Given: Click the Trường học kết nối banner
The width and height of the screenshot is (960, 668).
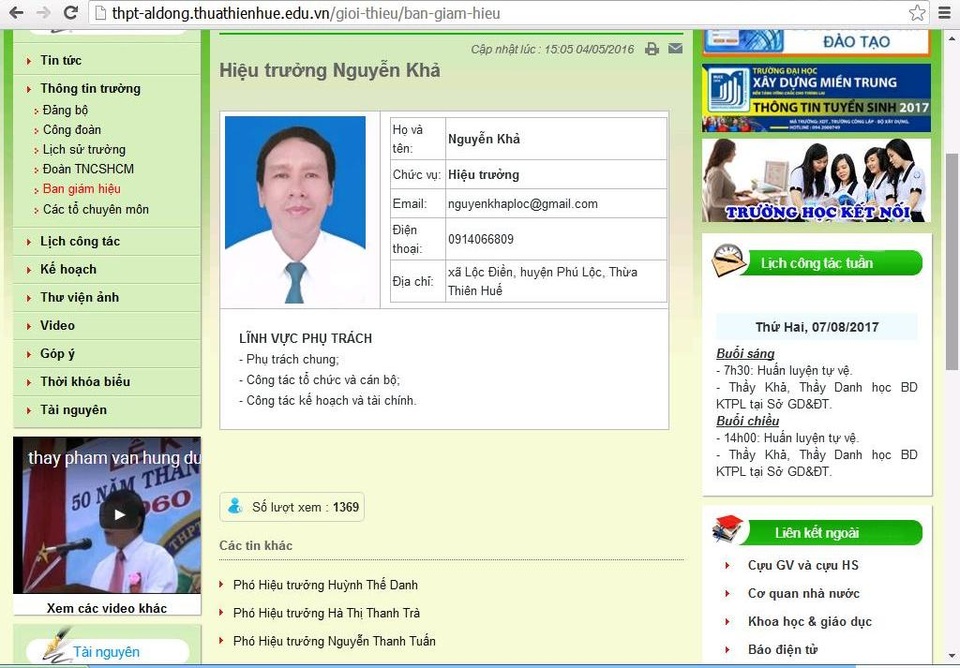Looking at the screenshot, I should pyautogui.click(x=816, y=180).
